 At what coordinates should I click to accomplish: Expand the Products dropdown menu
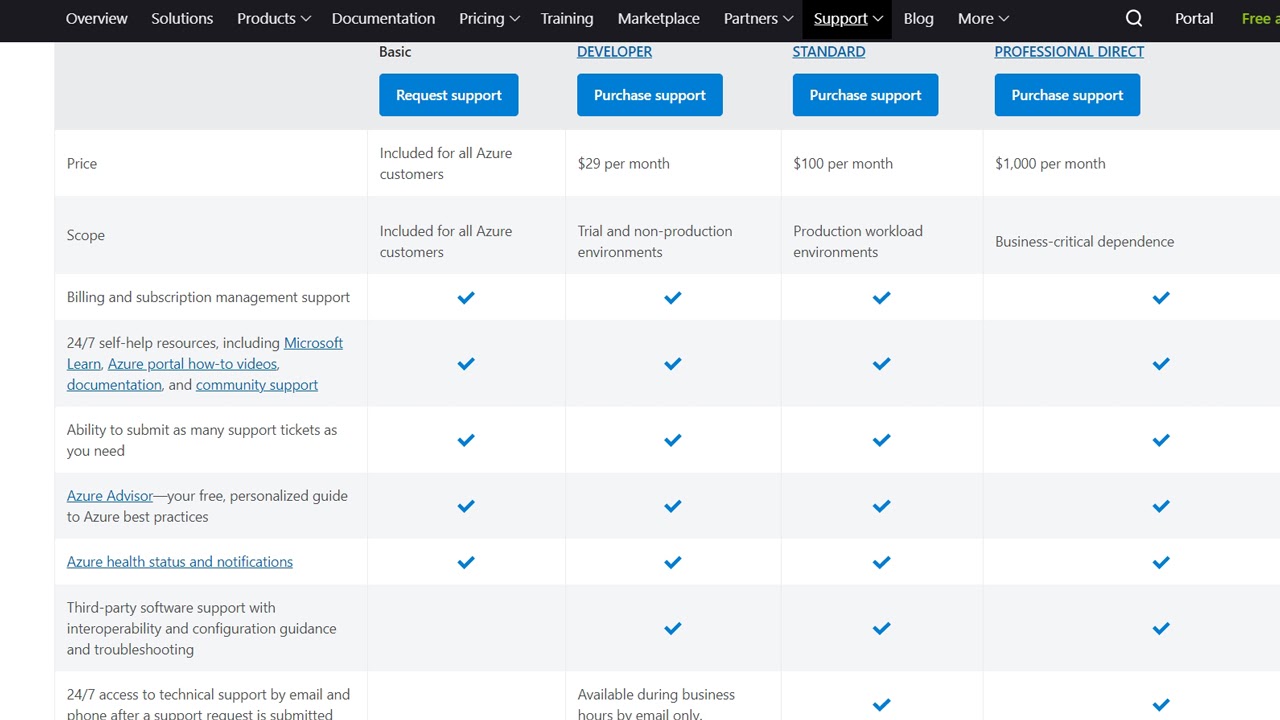point(274,18)
